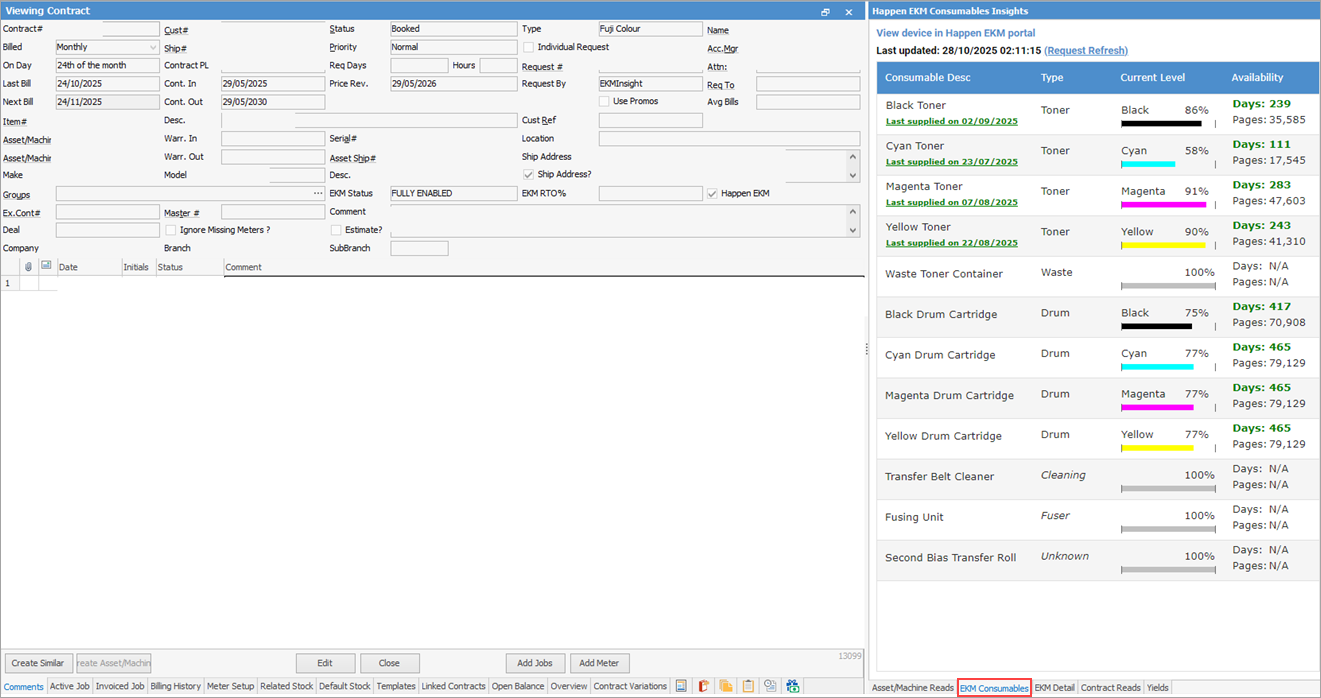The image size is (1321, 698).
Task: Click the first list-view icon after Contract Variations
Action: pos(681,686)
